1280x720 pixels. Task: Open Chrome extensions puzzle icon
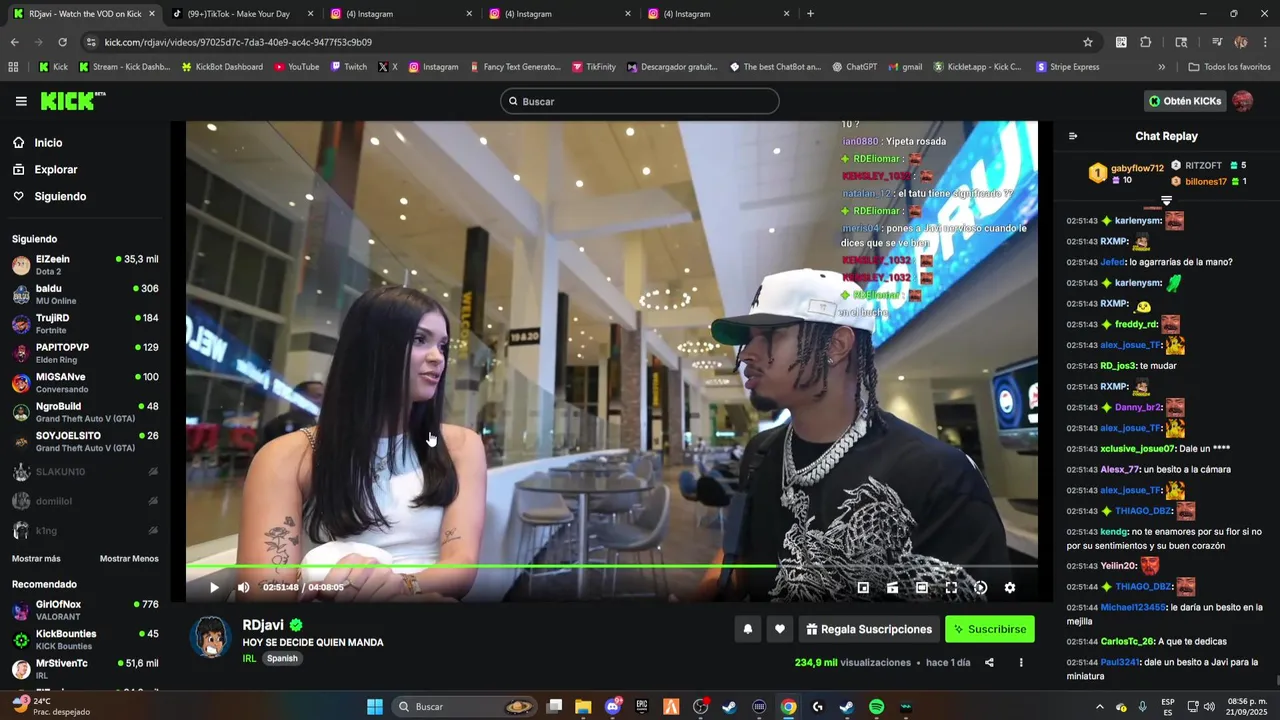1146,42
